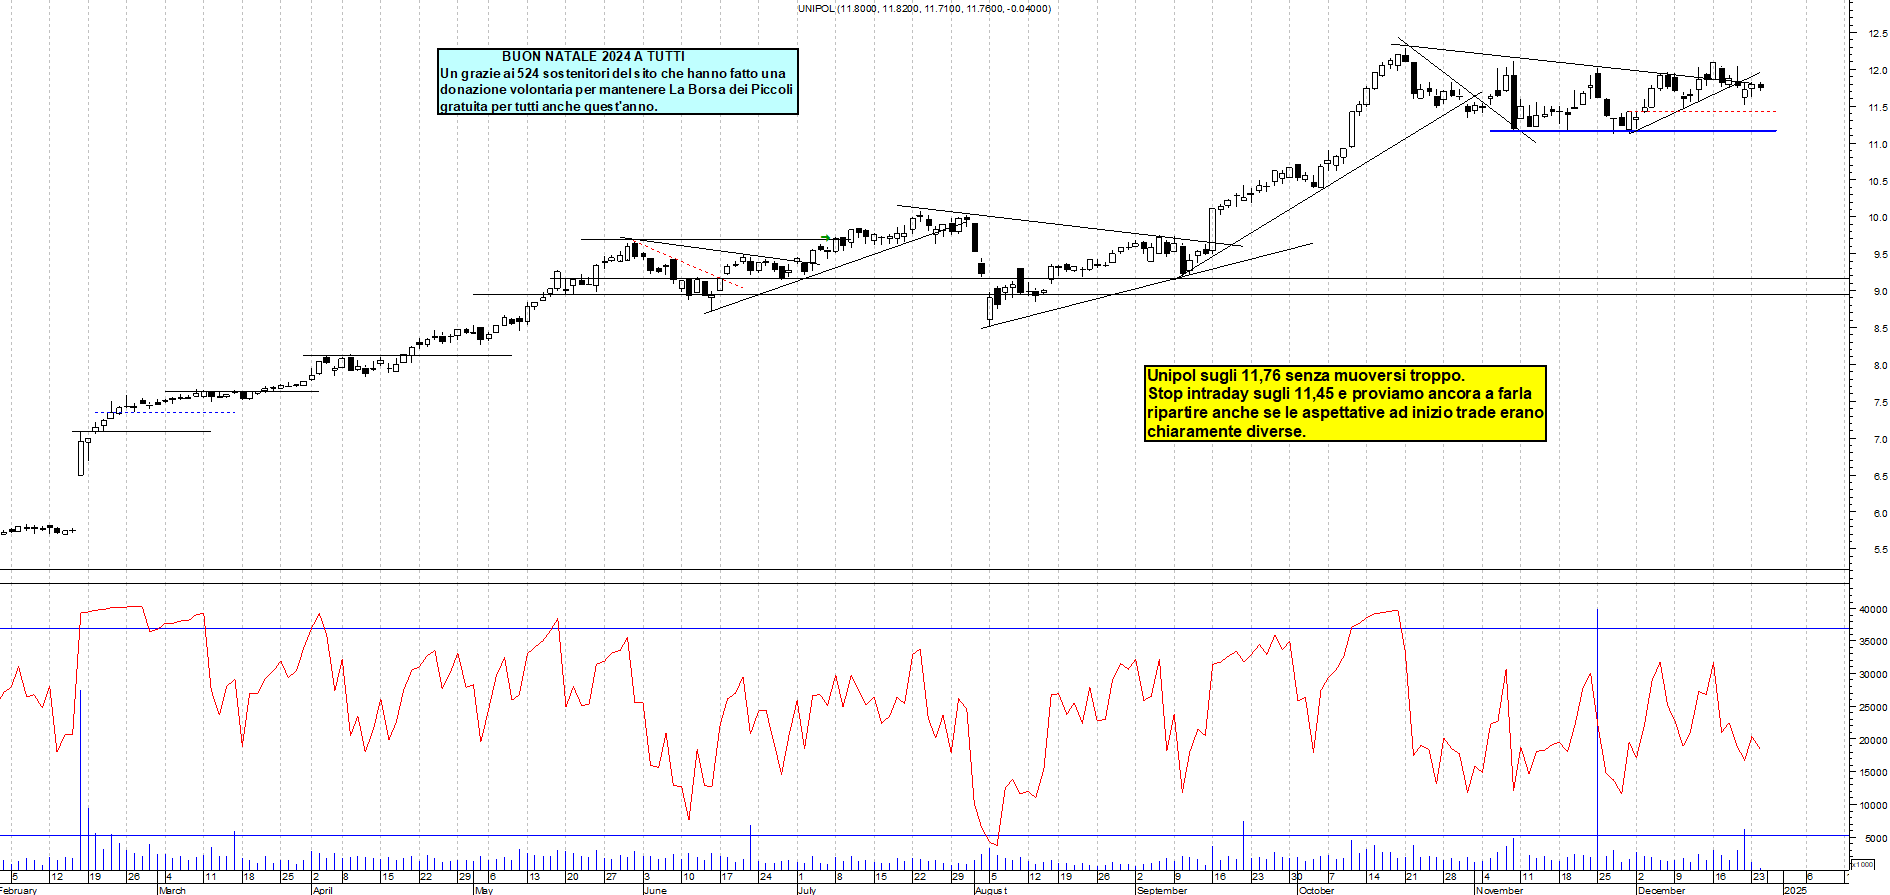Screen dimensions: 1890x895
Task: Click the 6.5 price axis label
Action: (1880, 477)
